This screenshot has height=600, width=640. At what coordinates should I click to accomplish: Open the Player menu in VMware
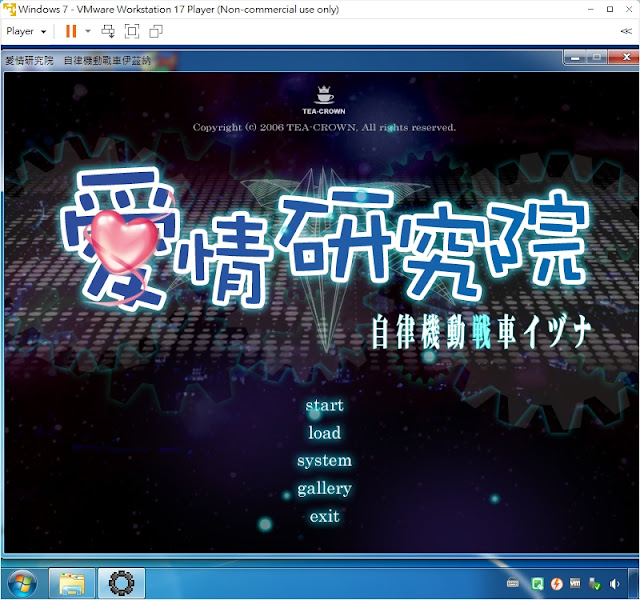pyautogui.click(x=26, y=31)
